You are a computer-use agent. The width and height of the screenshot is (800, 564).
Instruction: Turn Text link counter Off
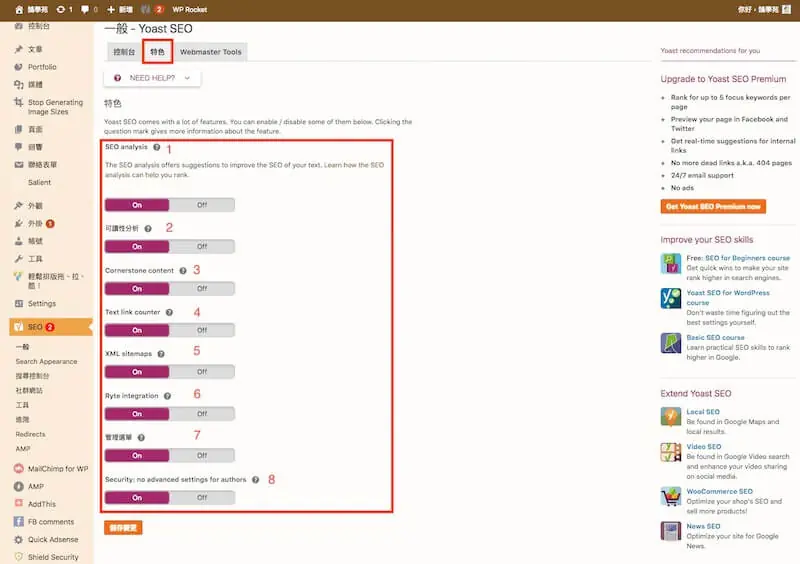(x=202, y=330)
